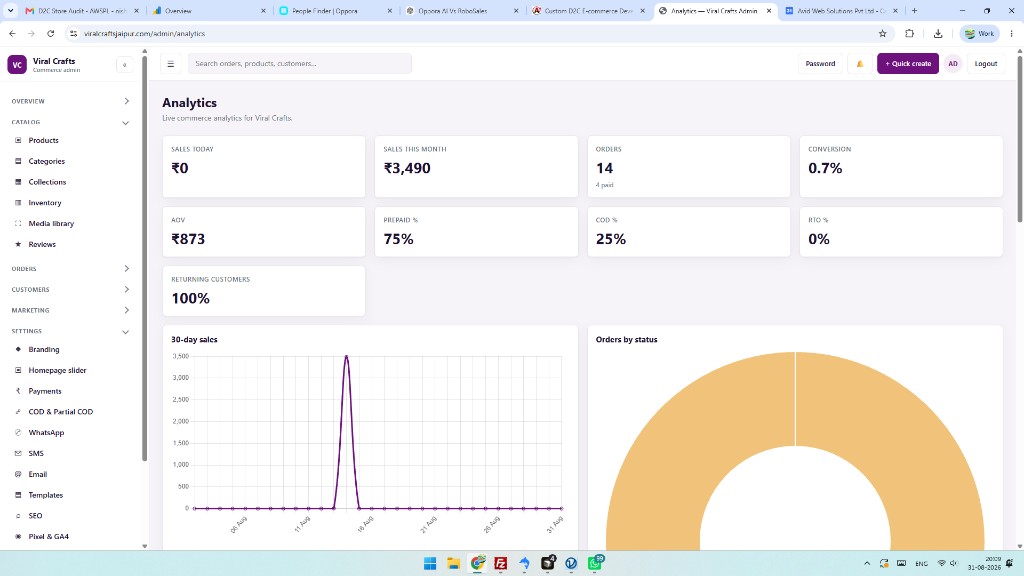
Task: Click the Templates sidebar icon
Action: (18, 495)
